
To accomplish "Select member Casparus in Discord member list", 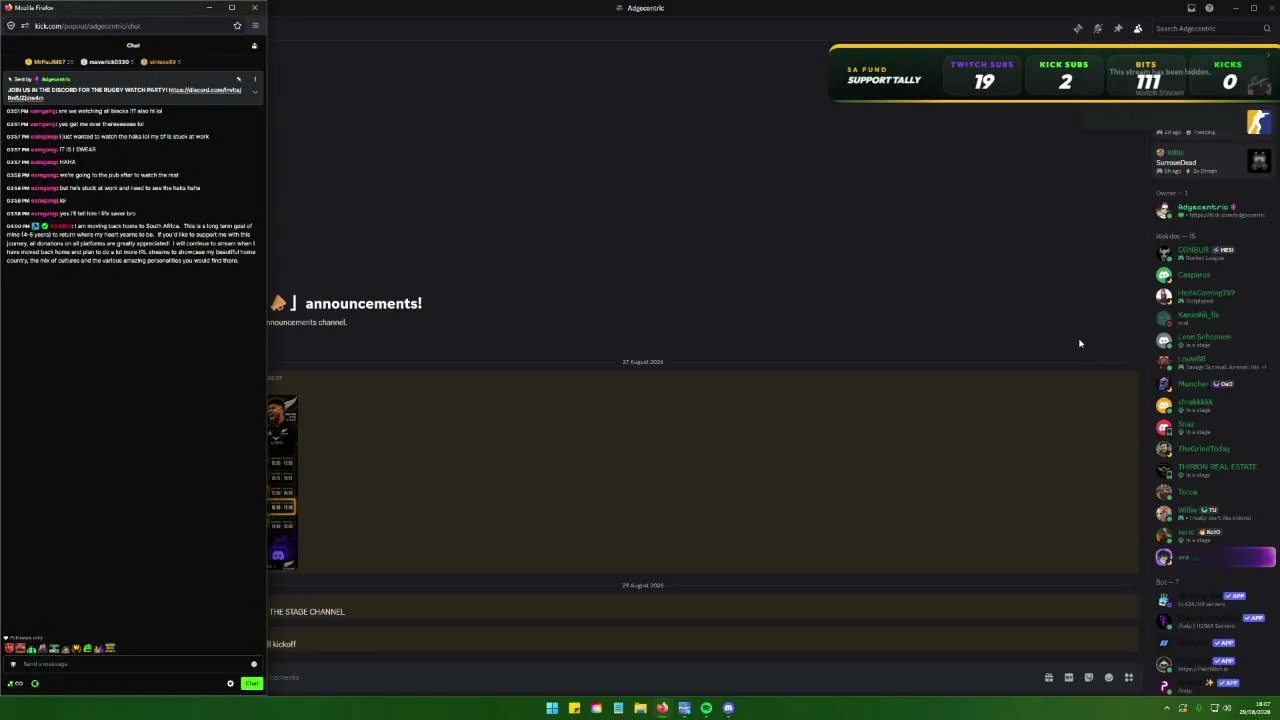I will [x=1215, y=275].
